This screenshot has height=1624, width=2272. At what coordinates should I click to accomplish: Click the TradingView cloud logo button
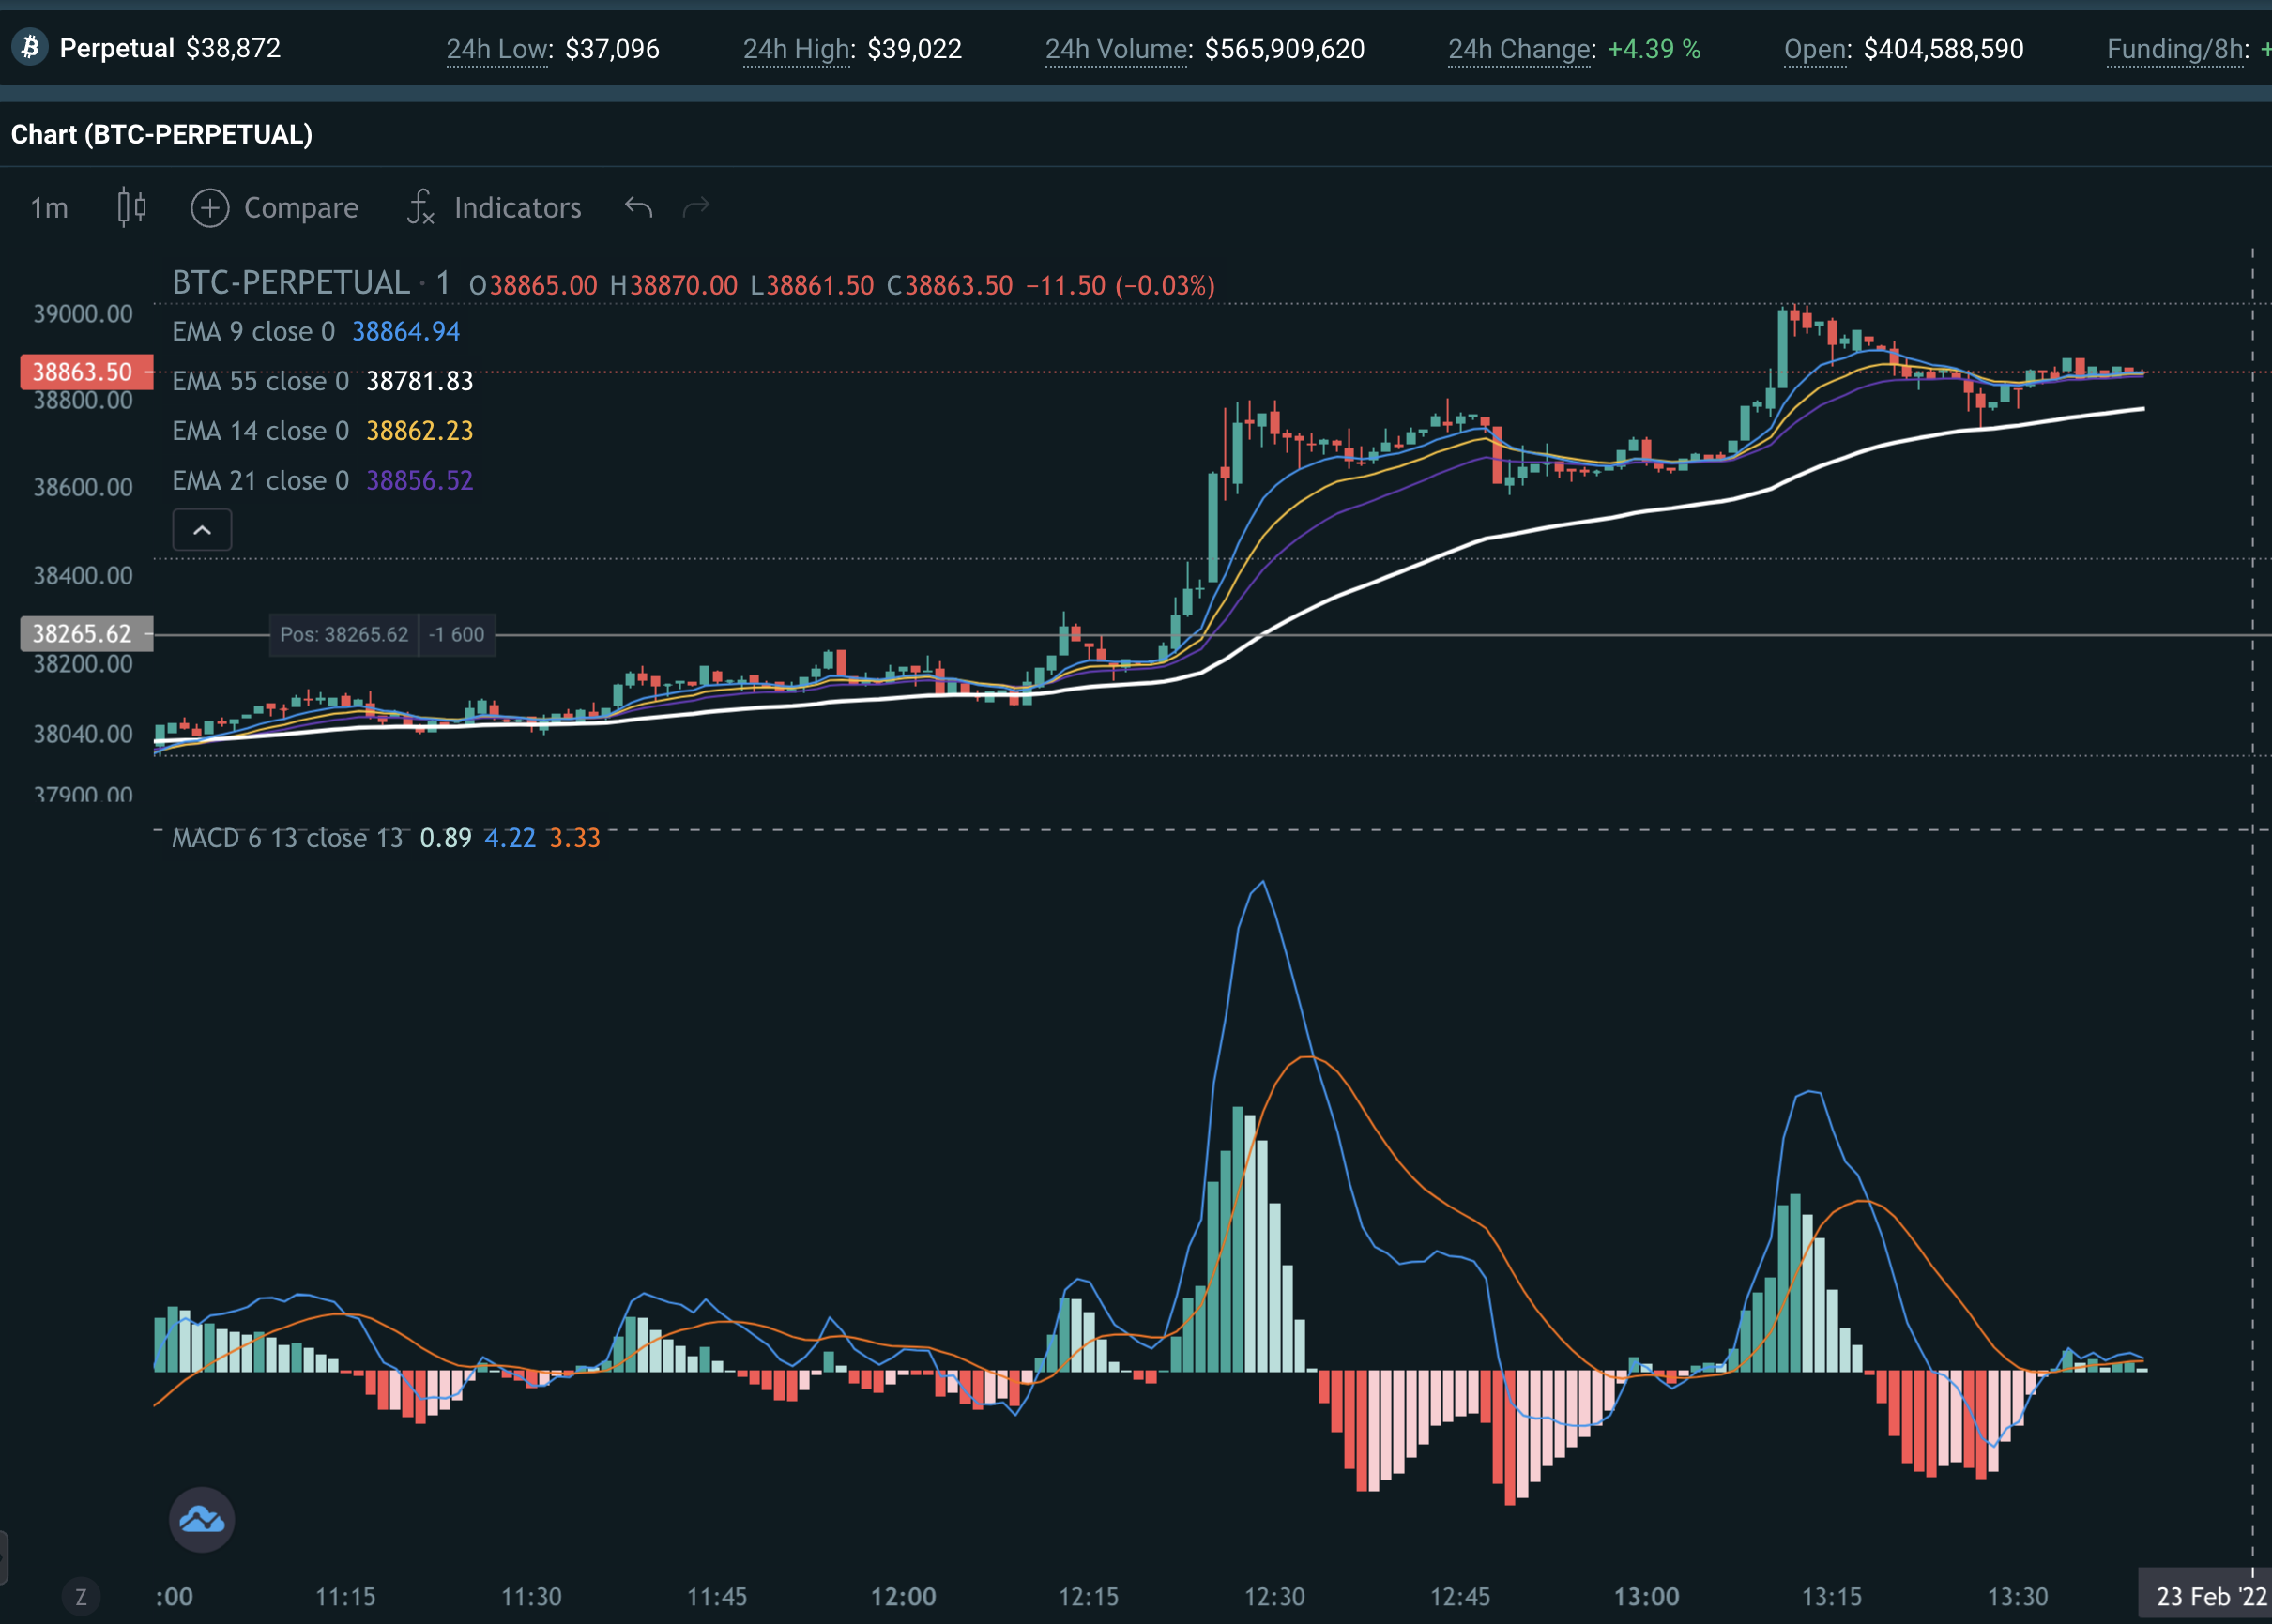click(202, 1519)
